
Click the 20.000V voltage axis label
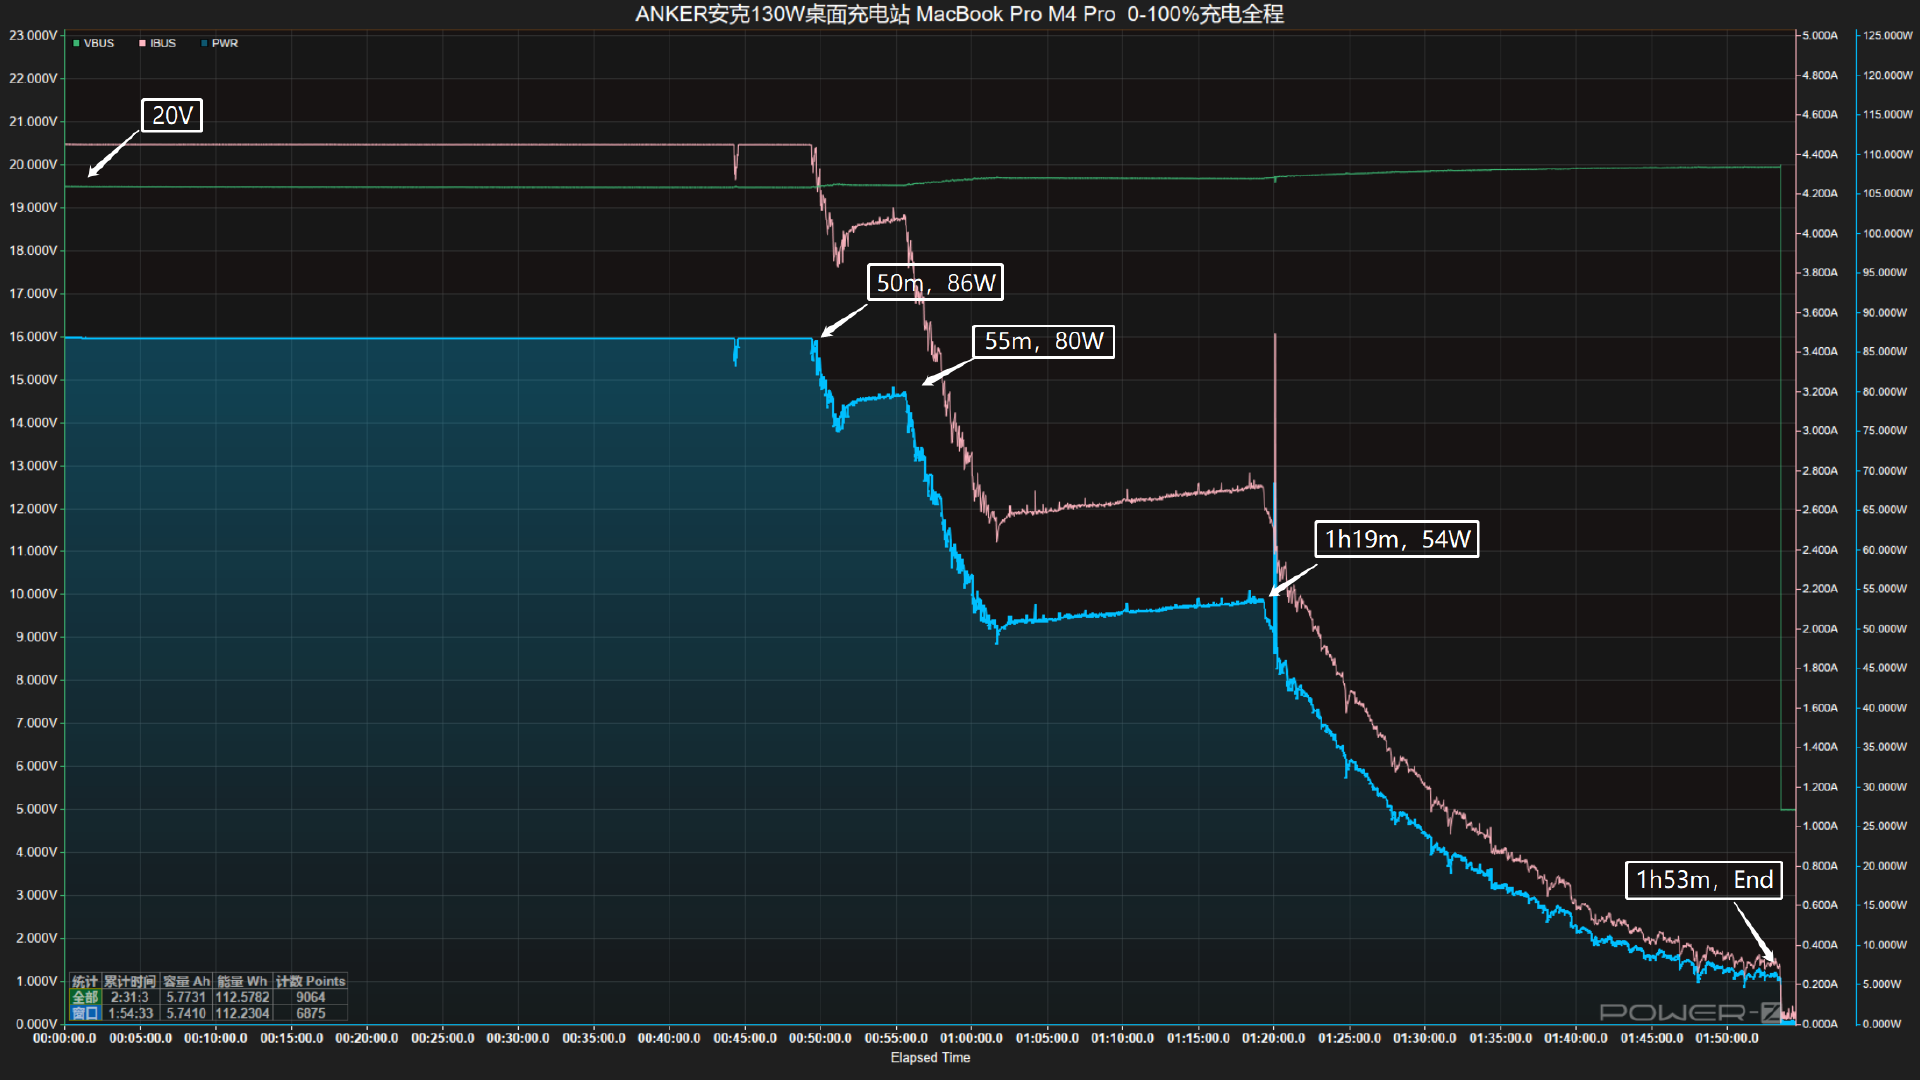pyautogui.click(x=33, y=164)
